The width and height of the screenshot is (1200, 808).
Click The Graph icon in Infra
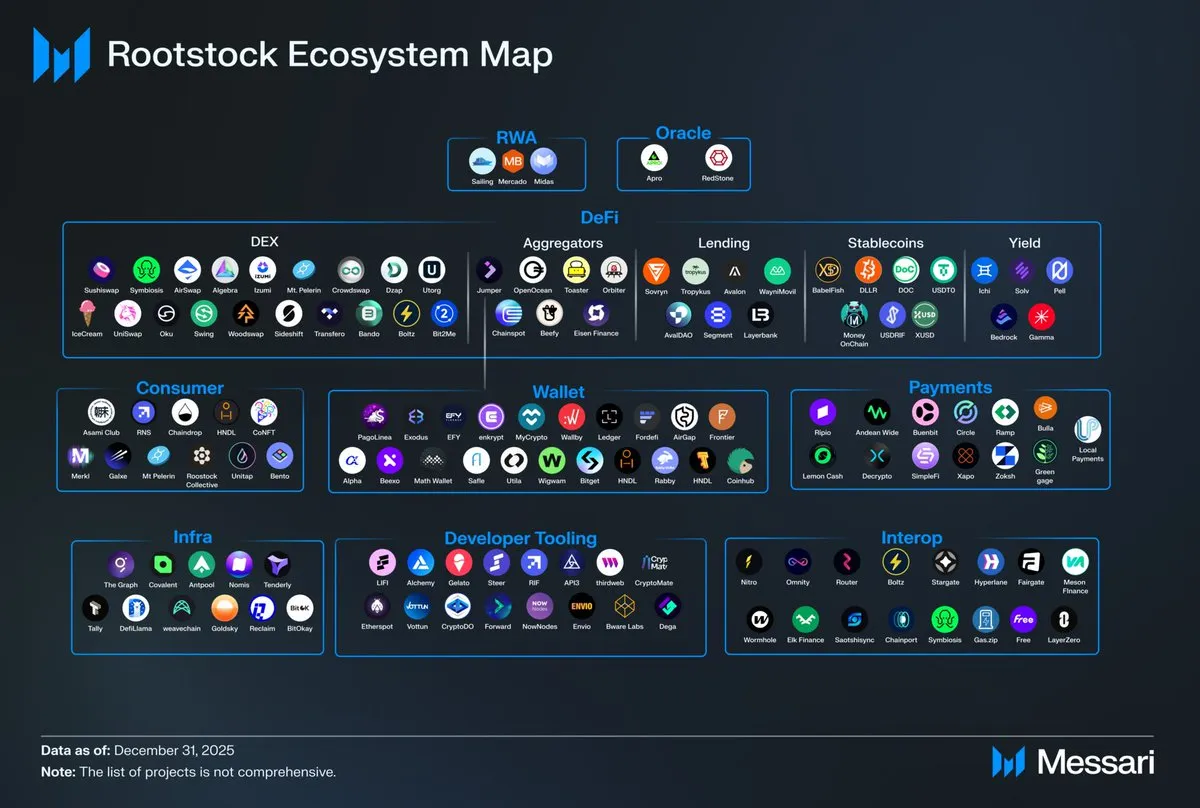(x=121, y=564)
